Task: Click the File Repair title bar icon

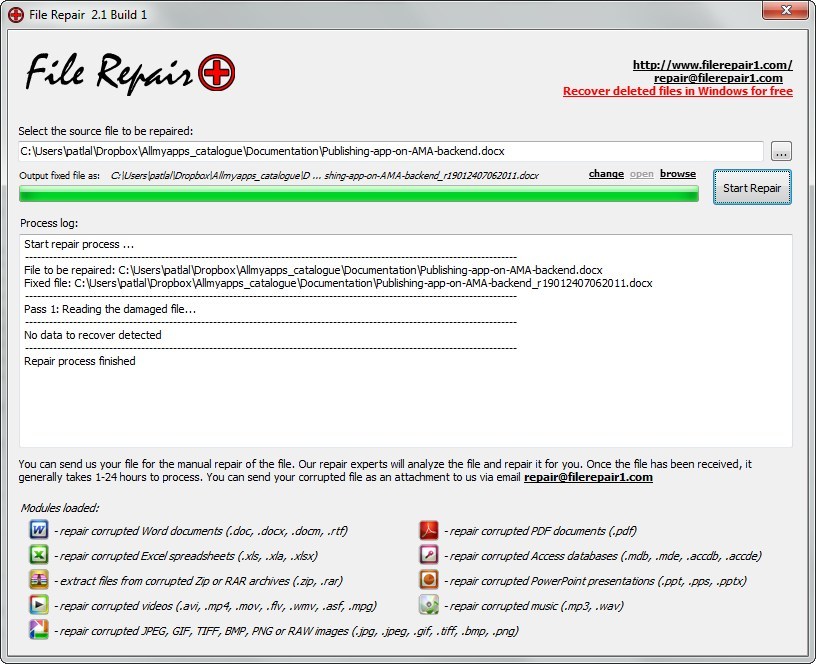Action: [x=16, y=15]
